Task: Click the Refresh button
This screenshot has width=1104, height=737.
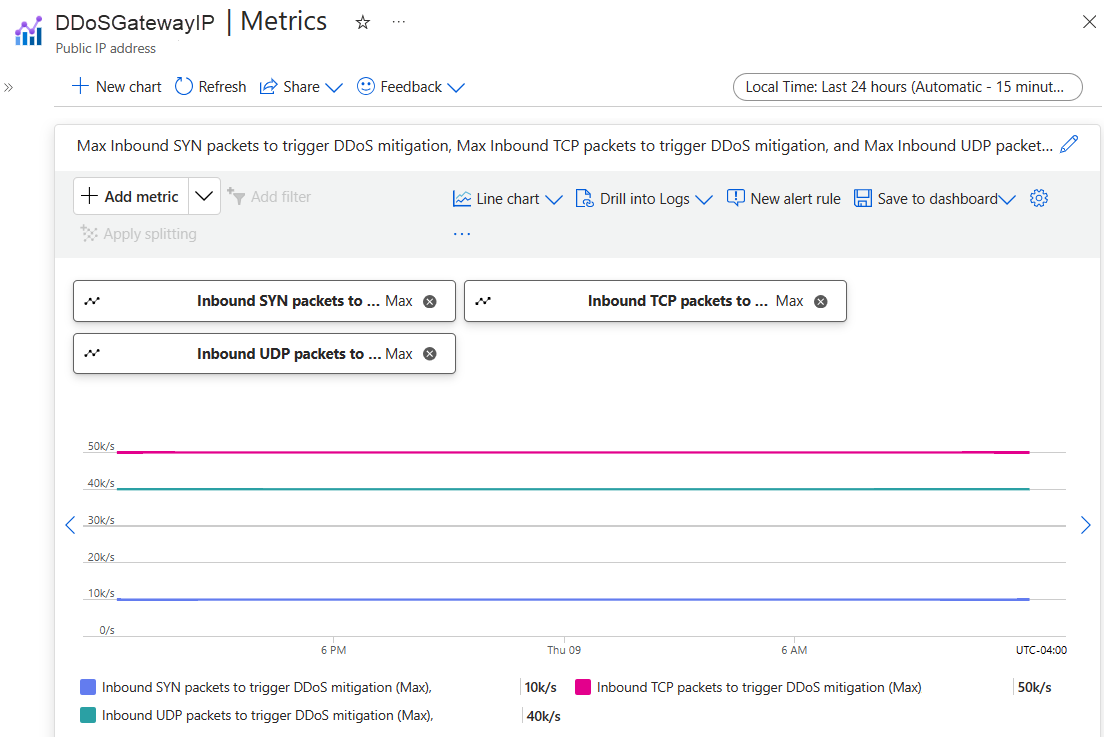Action: click(210, 87)
